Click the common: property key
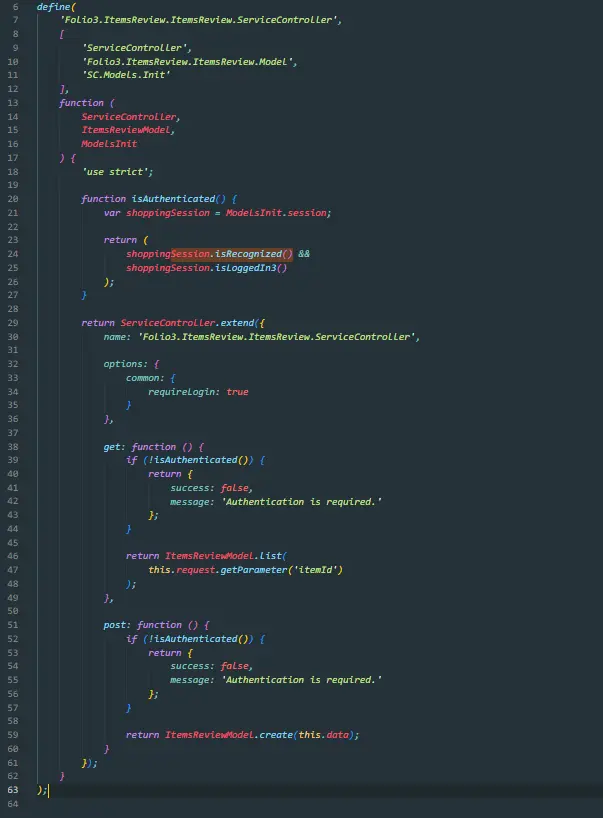The width and height of the screenshot is (603, 818). click(145, 378)
